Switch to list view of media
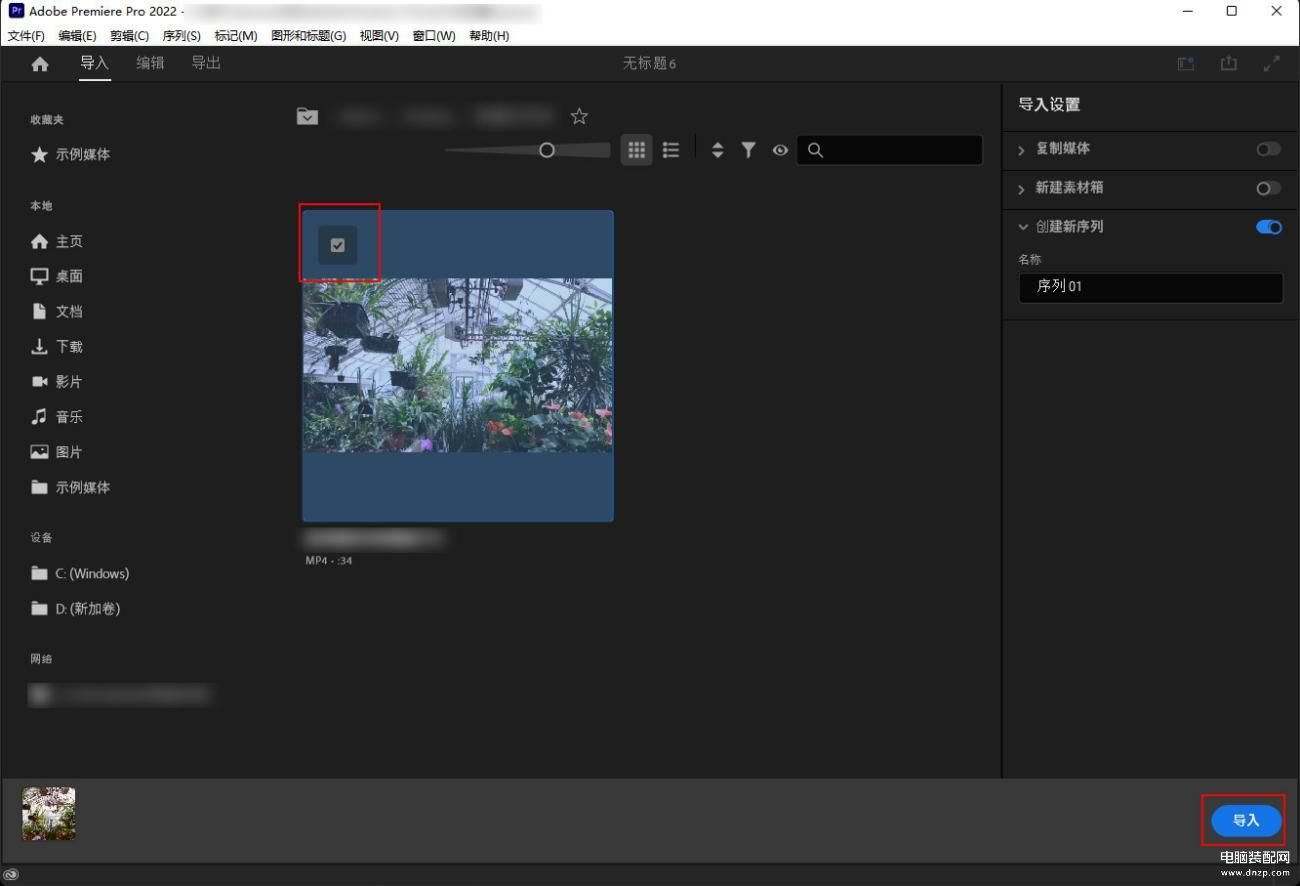 [671, 150]
